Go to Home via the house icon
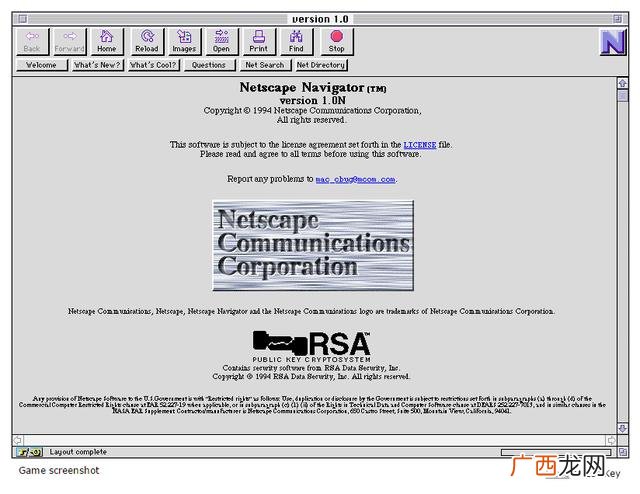This screenshot has height=494, width=640. [107, 41]
